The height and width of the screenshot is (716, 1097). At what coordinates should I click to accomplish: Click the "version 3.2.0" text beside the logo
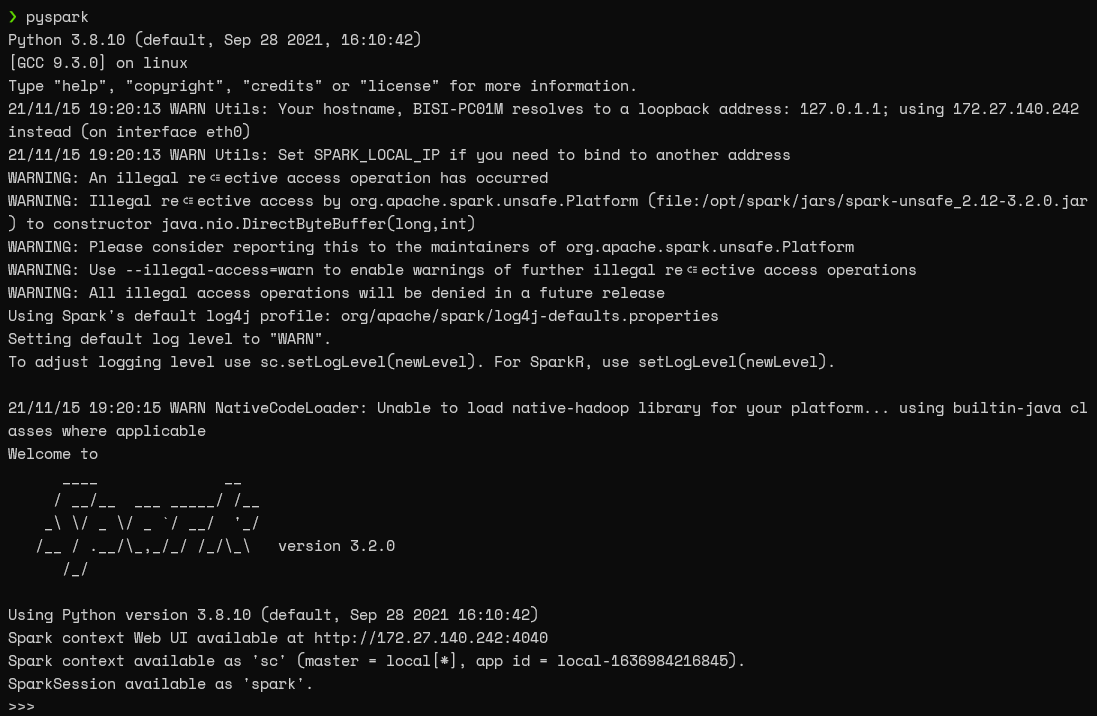tap(336, 546)
